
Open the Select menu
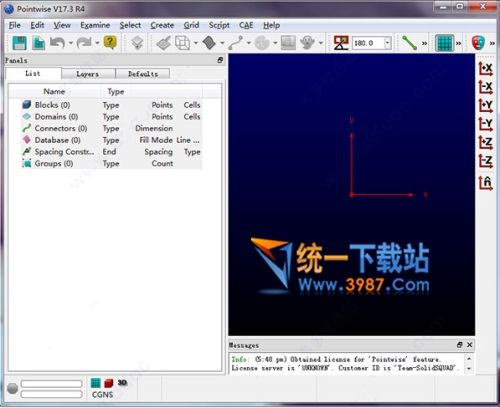point(130,25)
